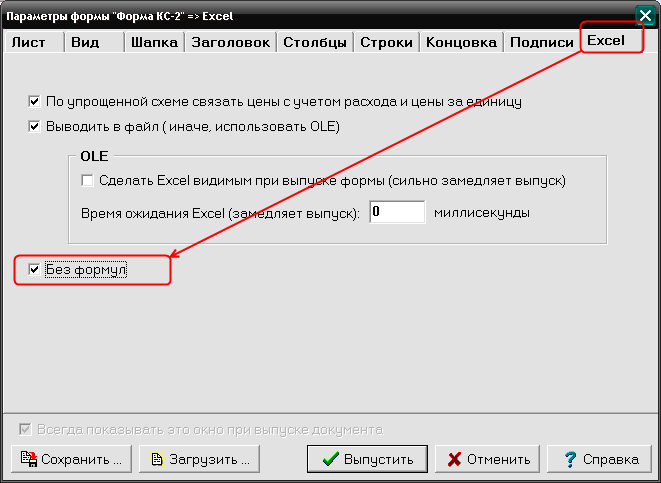Select the Excel tab

tap(605, 41)
